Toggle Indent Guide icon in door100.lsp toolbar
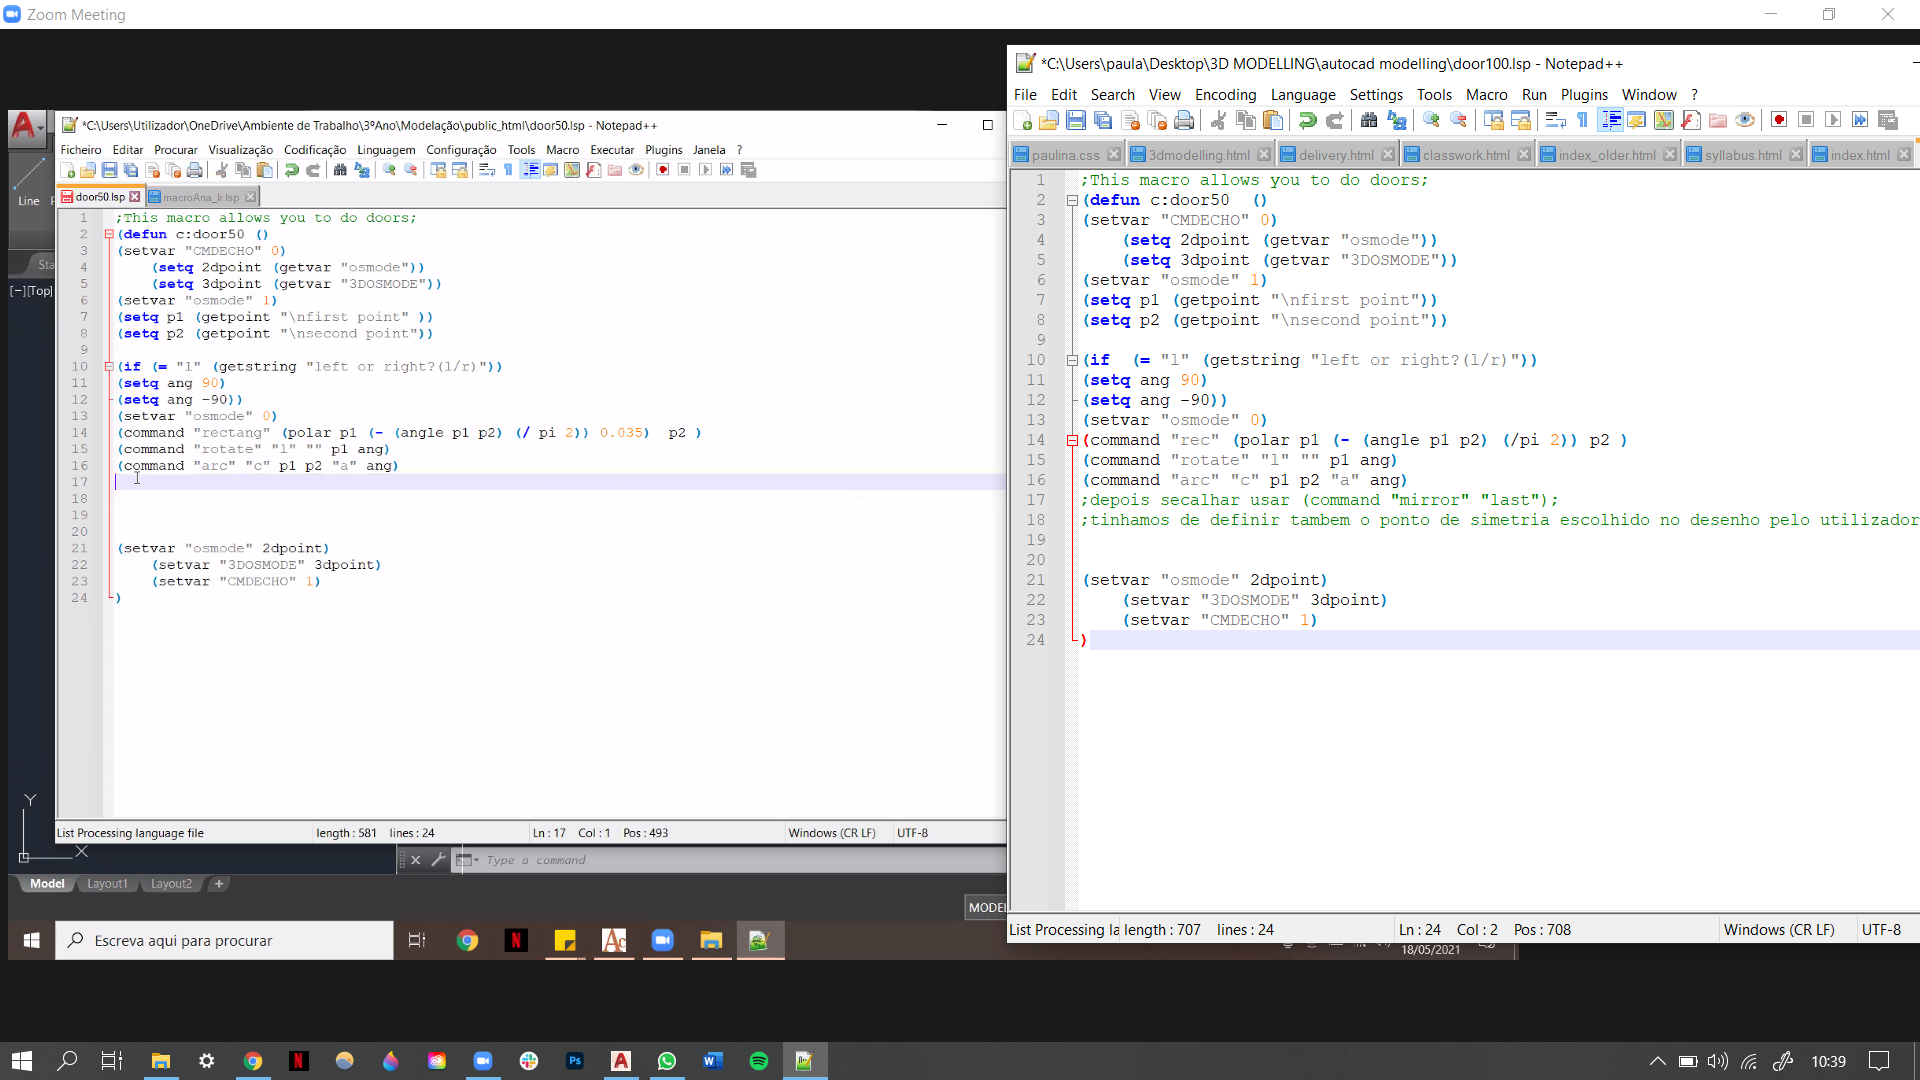This screenshot has height=1080, width=1920. (1610, 121)
